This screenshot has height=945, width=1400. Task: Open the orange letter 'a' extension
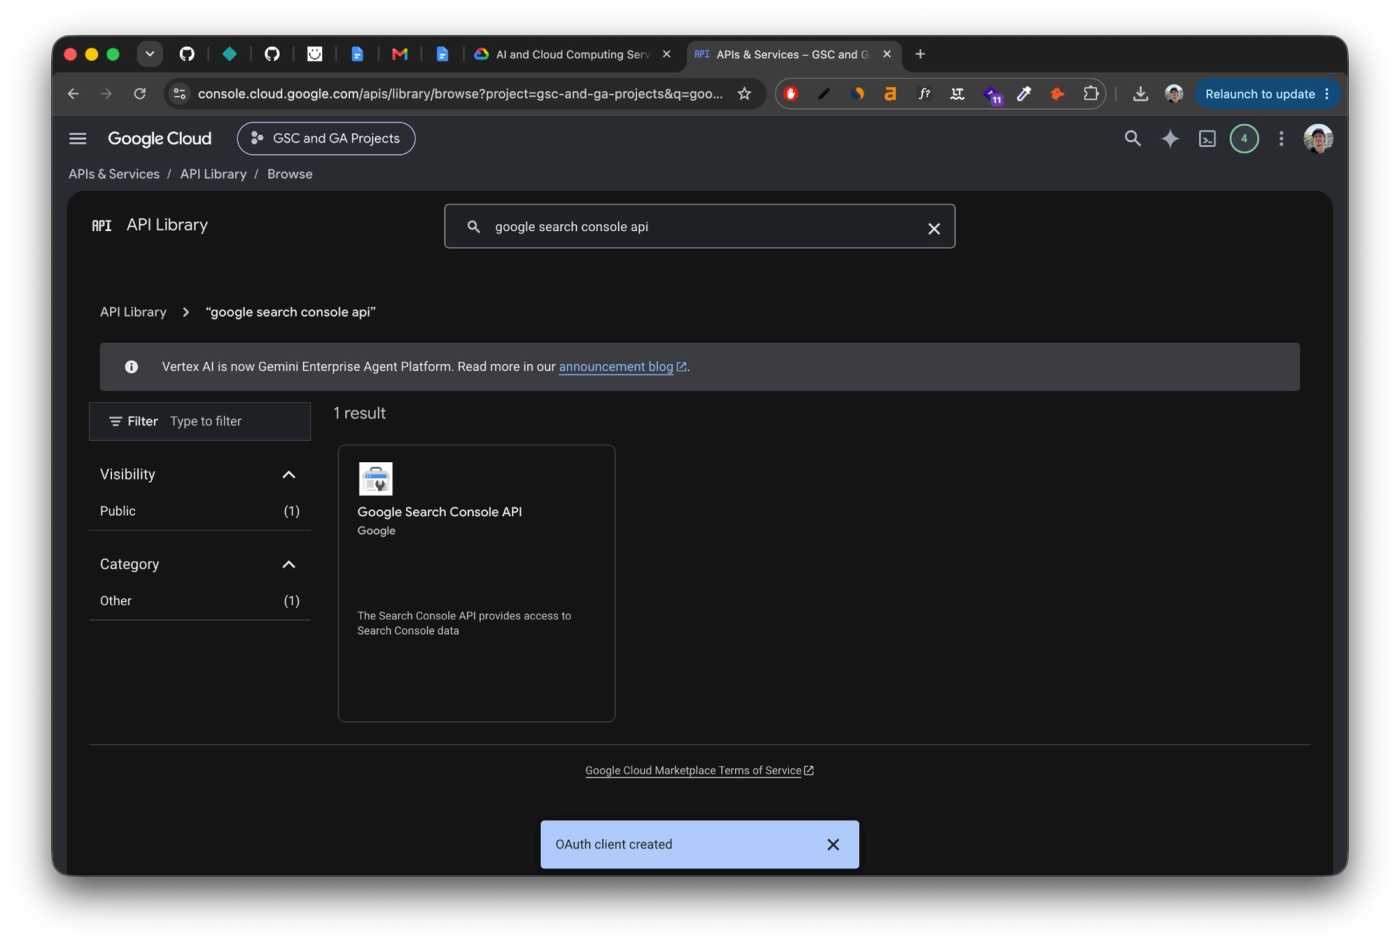click(890, 94)
